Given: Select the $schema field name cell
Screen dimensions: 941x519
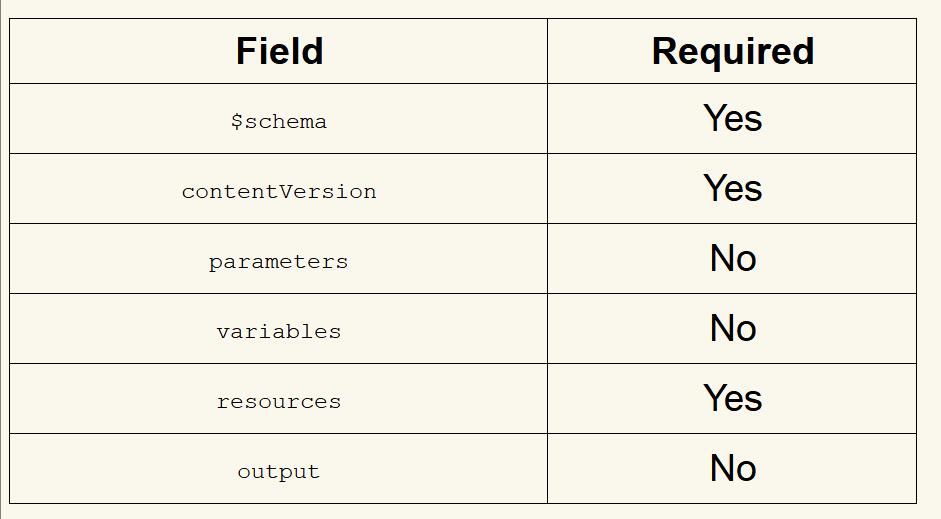Looking at the screenshot, I should point(279,121).
